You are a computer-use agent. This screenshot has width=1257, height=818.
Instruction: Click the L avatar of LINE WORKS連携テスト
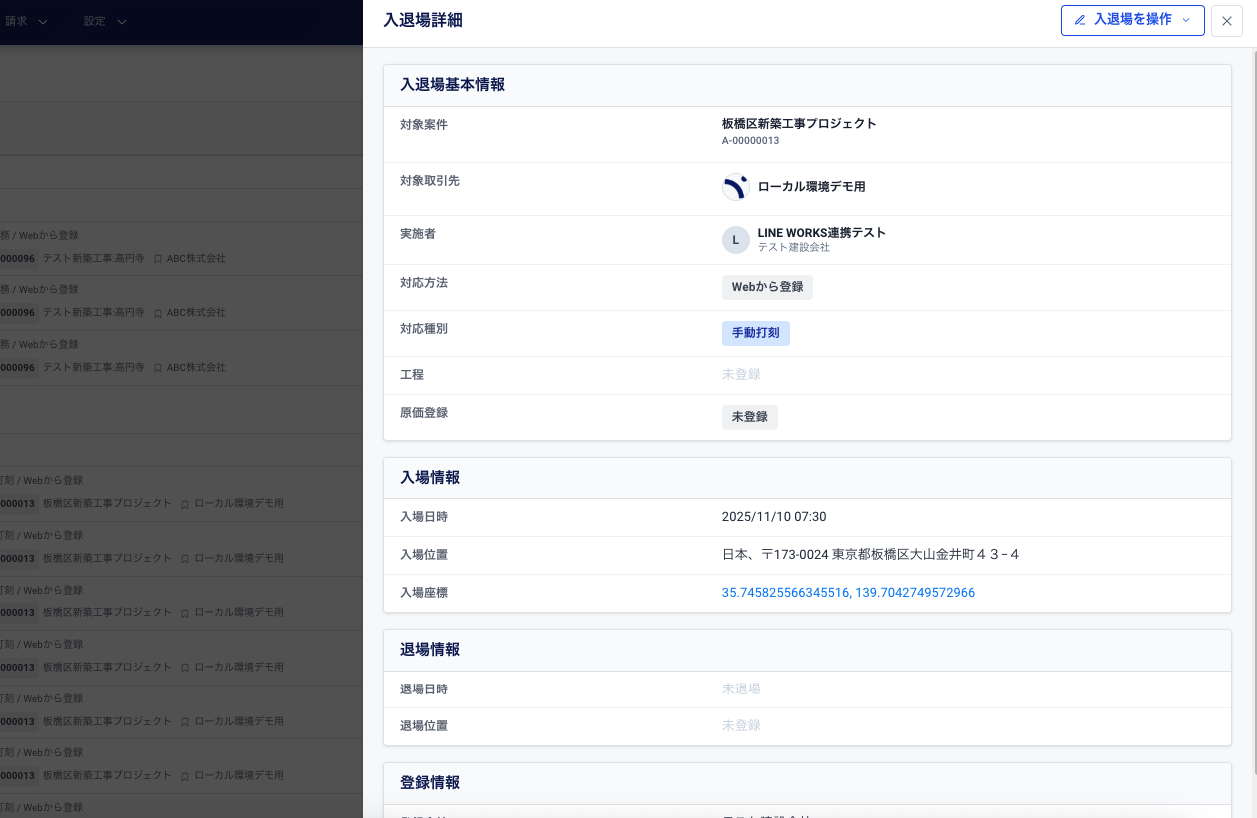[735, 240]
